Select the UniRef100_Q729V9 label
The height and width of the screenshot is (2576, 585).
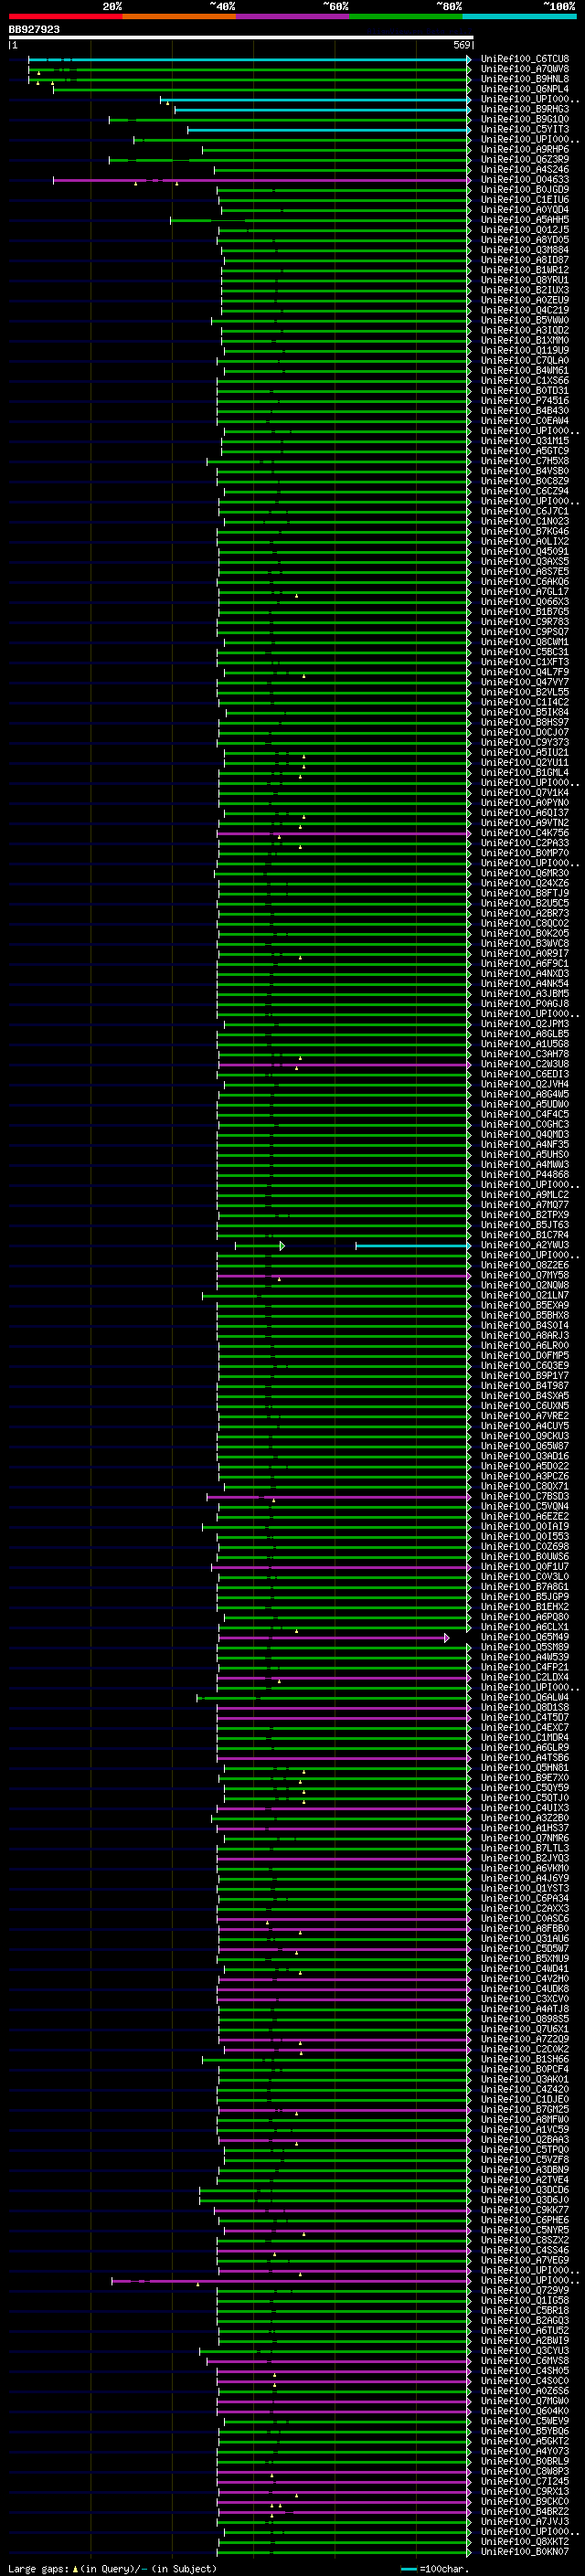click(525, 2291)
